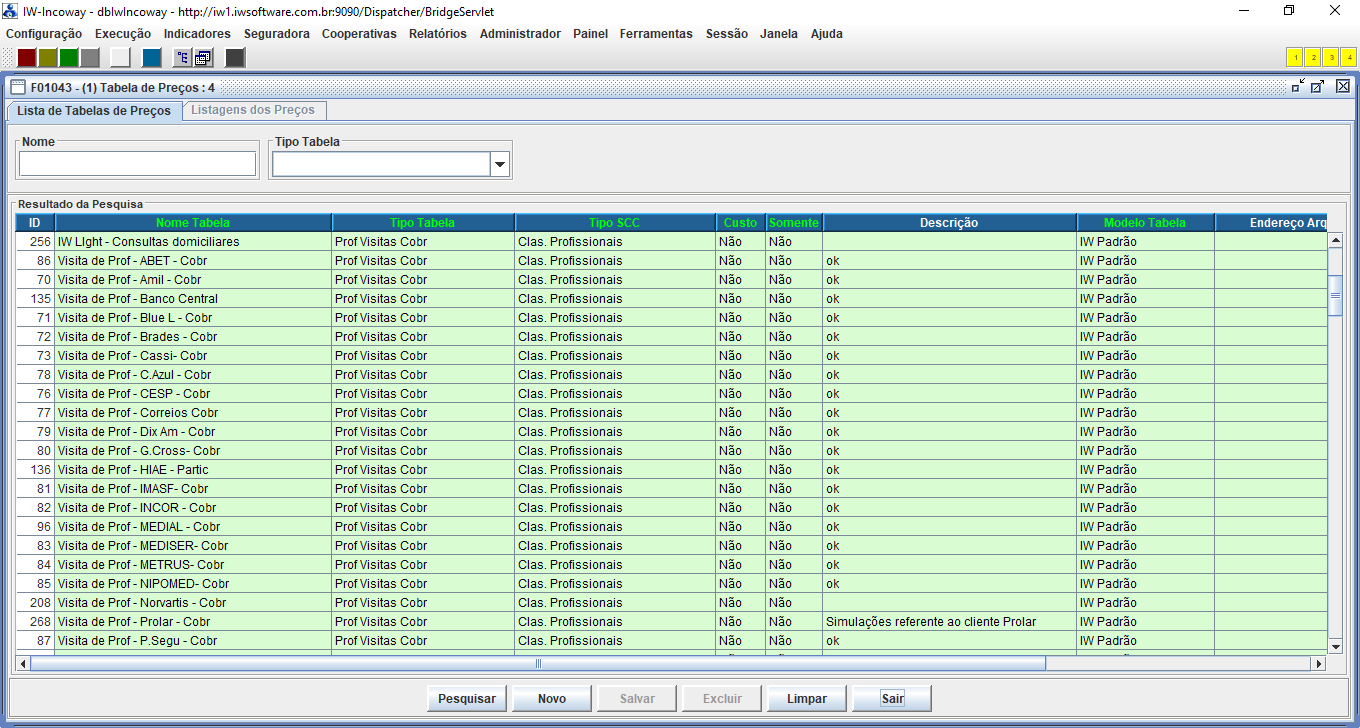Open the Indicadores menu
This screenshot has width=1360, height=728.
[197, 33]
